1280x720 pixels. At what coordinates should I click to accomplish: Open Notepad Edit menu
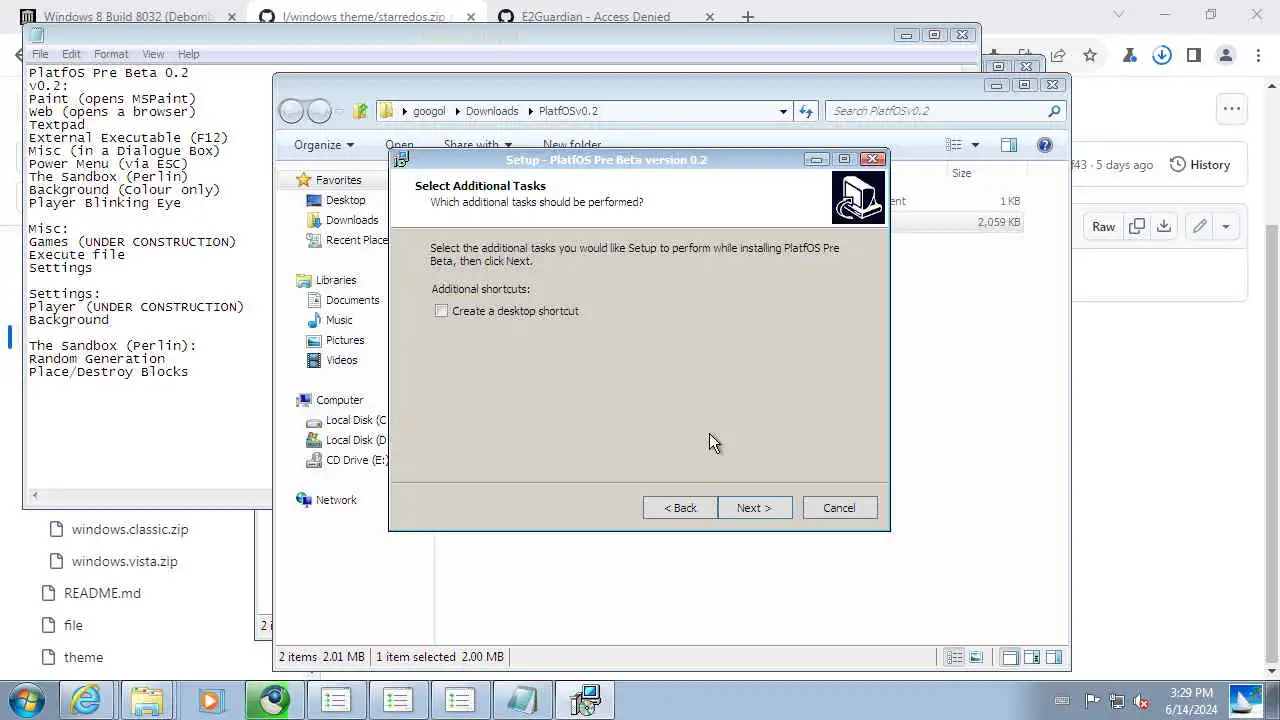coord(71,54)
